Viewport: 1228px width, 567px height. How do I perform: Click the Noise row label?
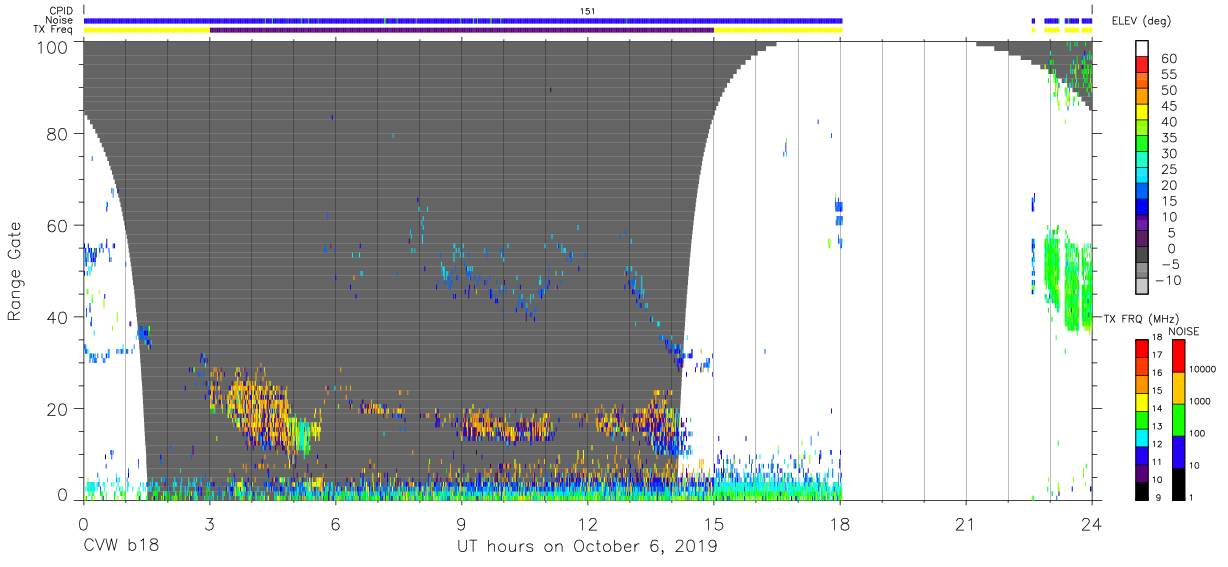(x=61, y=20)
